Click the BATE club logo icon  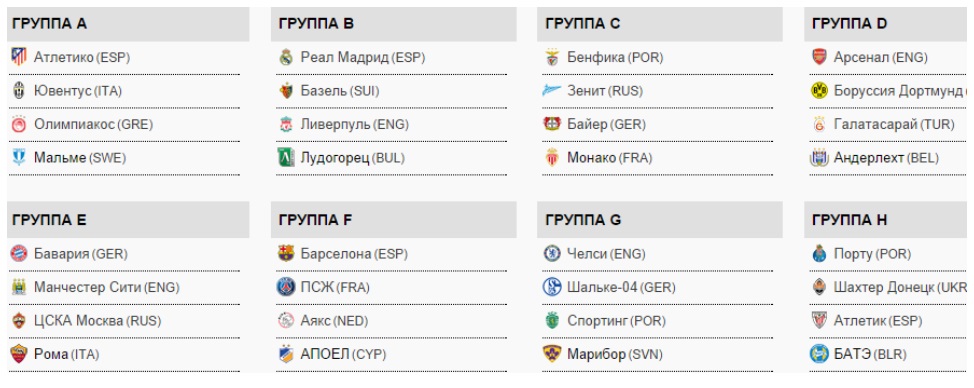coord(819,354)
